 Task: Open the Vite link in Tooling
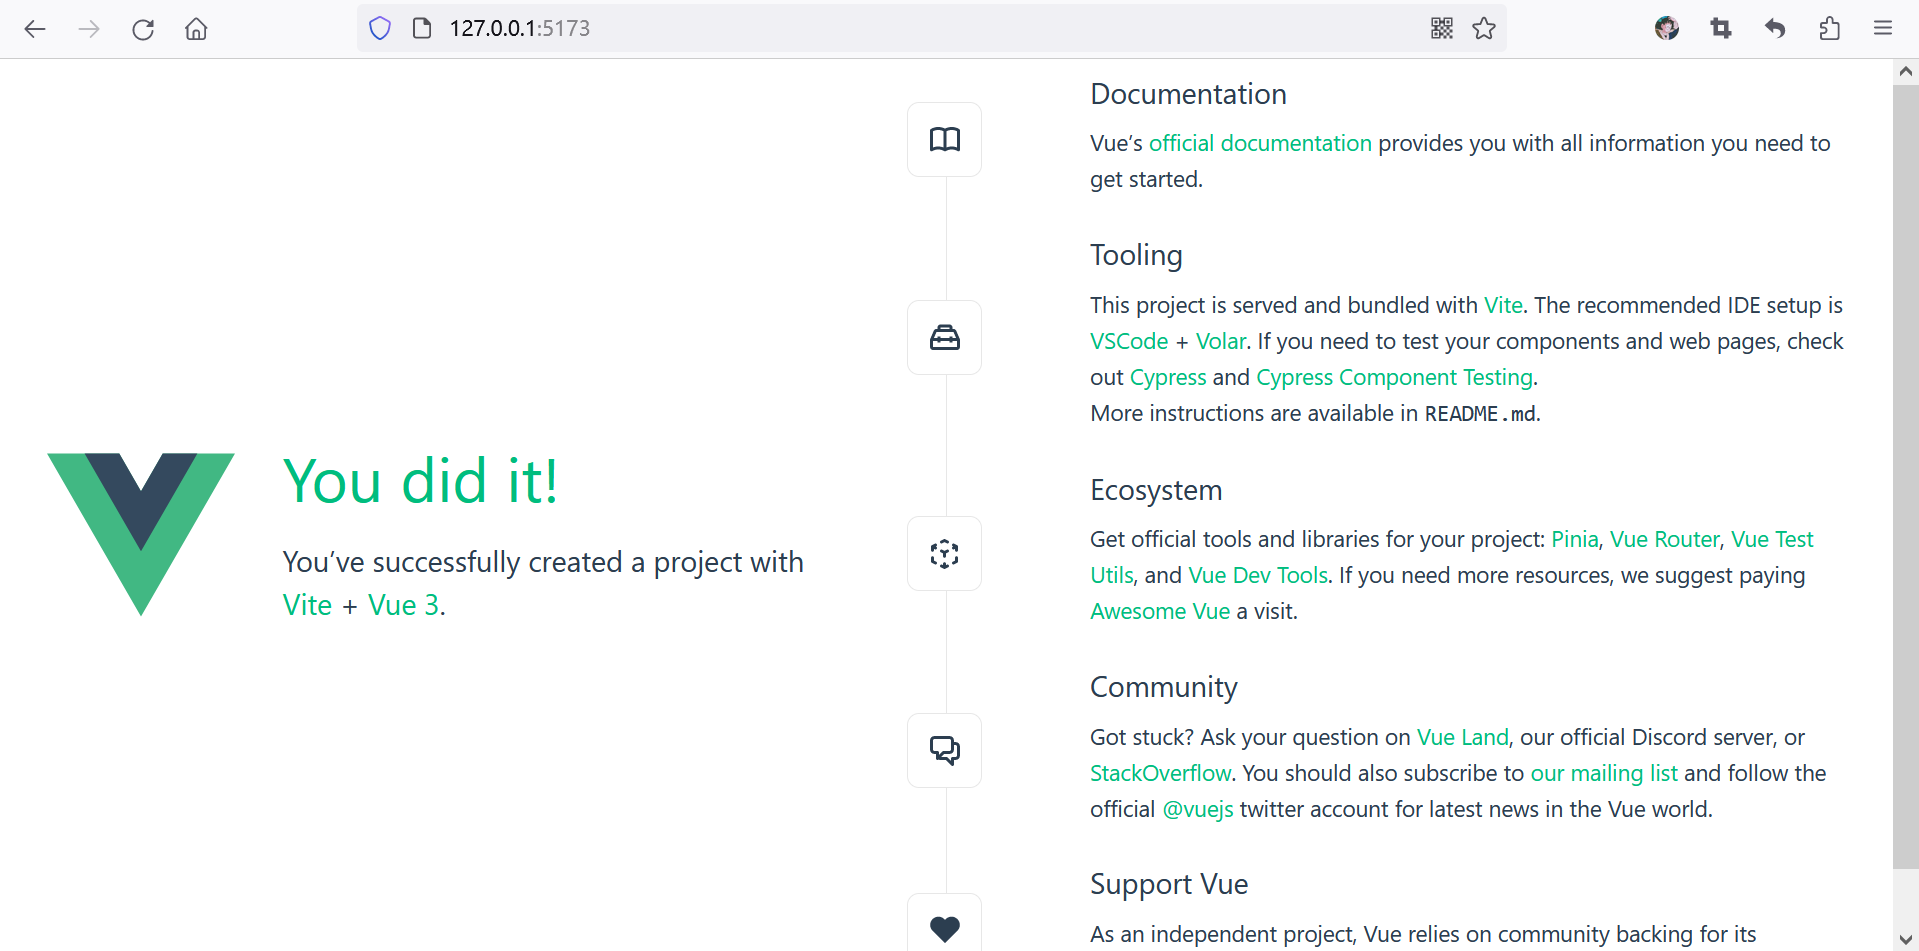tap(1503, 305)
